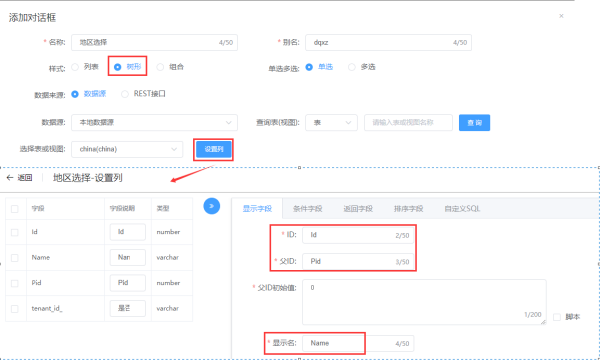The image size is (601, 361).
Task: Click the 设置列 button
Action: 213,149
